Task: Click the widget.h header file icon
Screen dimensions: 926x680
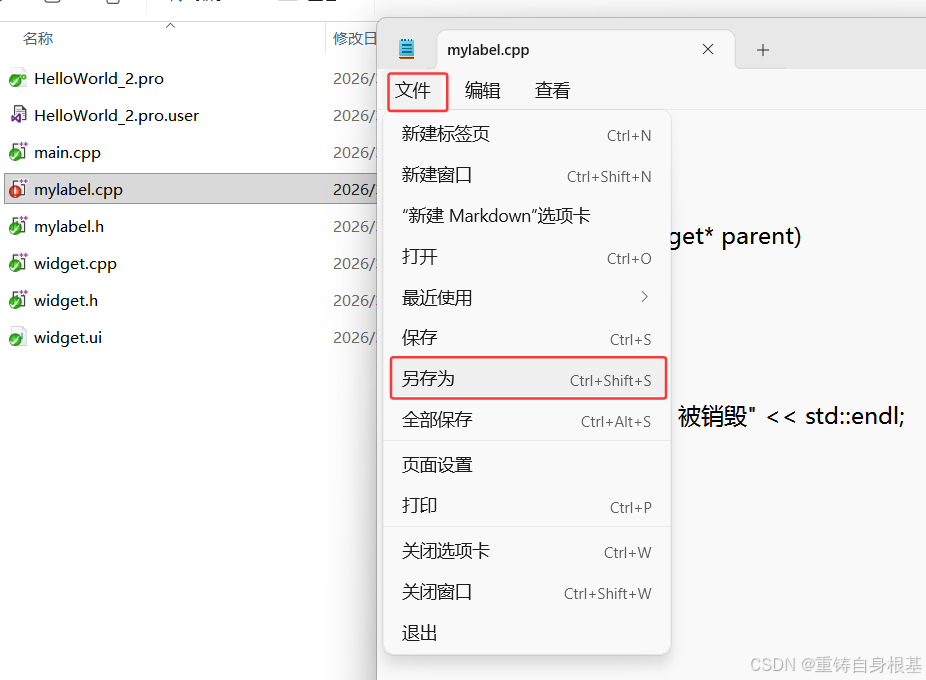Action: (18, 300)
